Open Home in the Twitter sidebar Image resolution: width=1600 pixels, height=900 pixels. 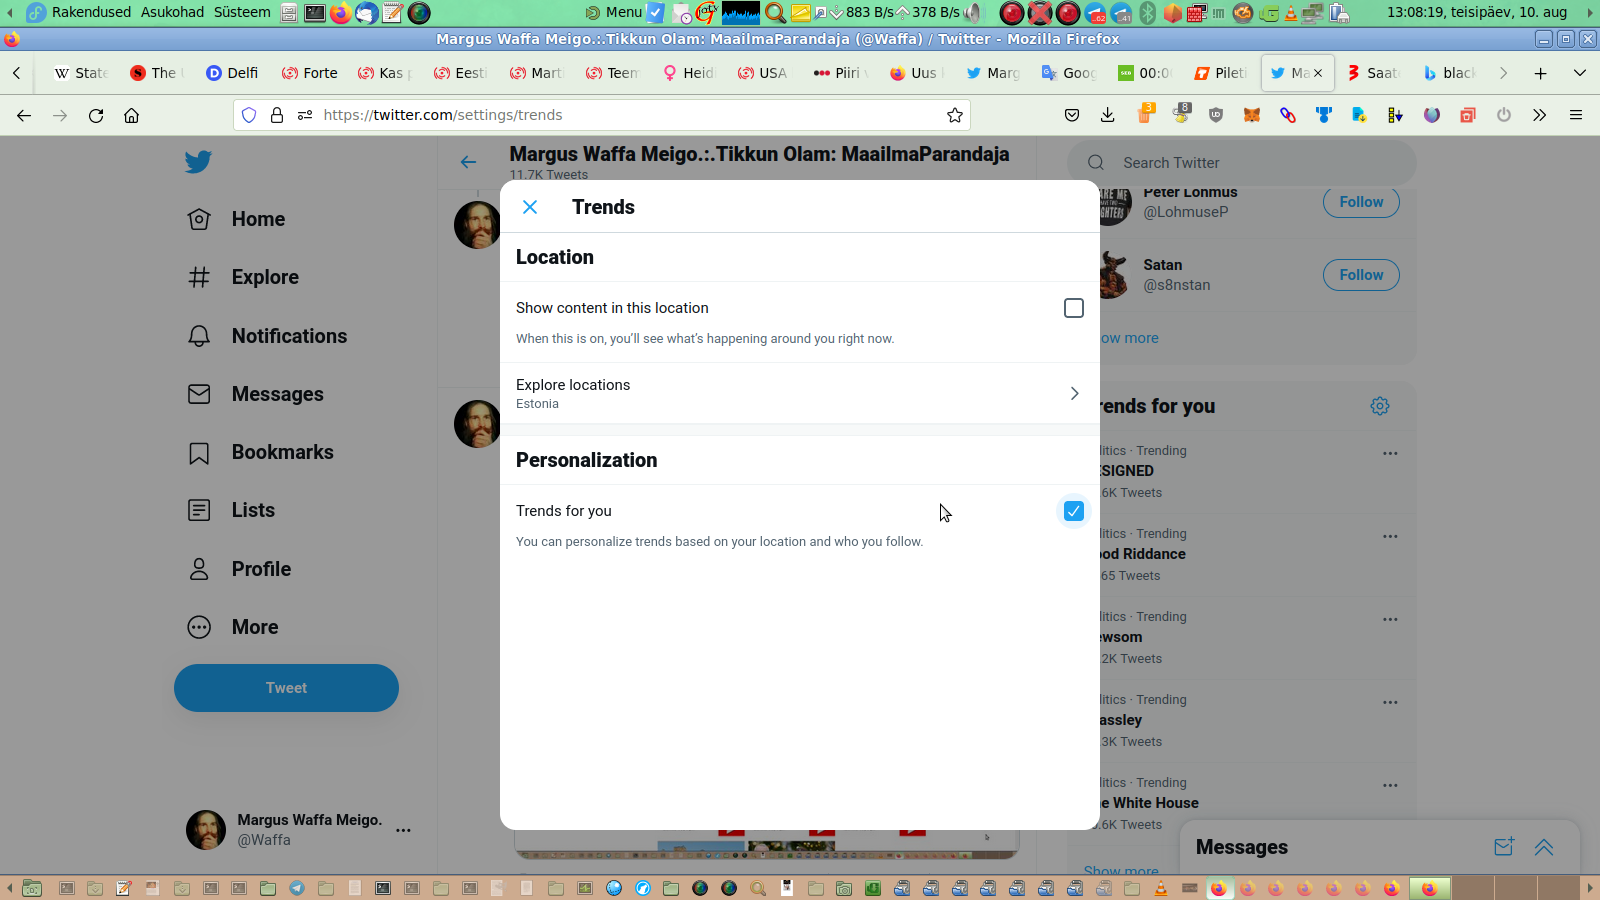(x=237, y=219)
